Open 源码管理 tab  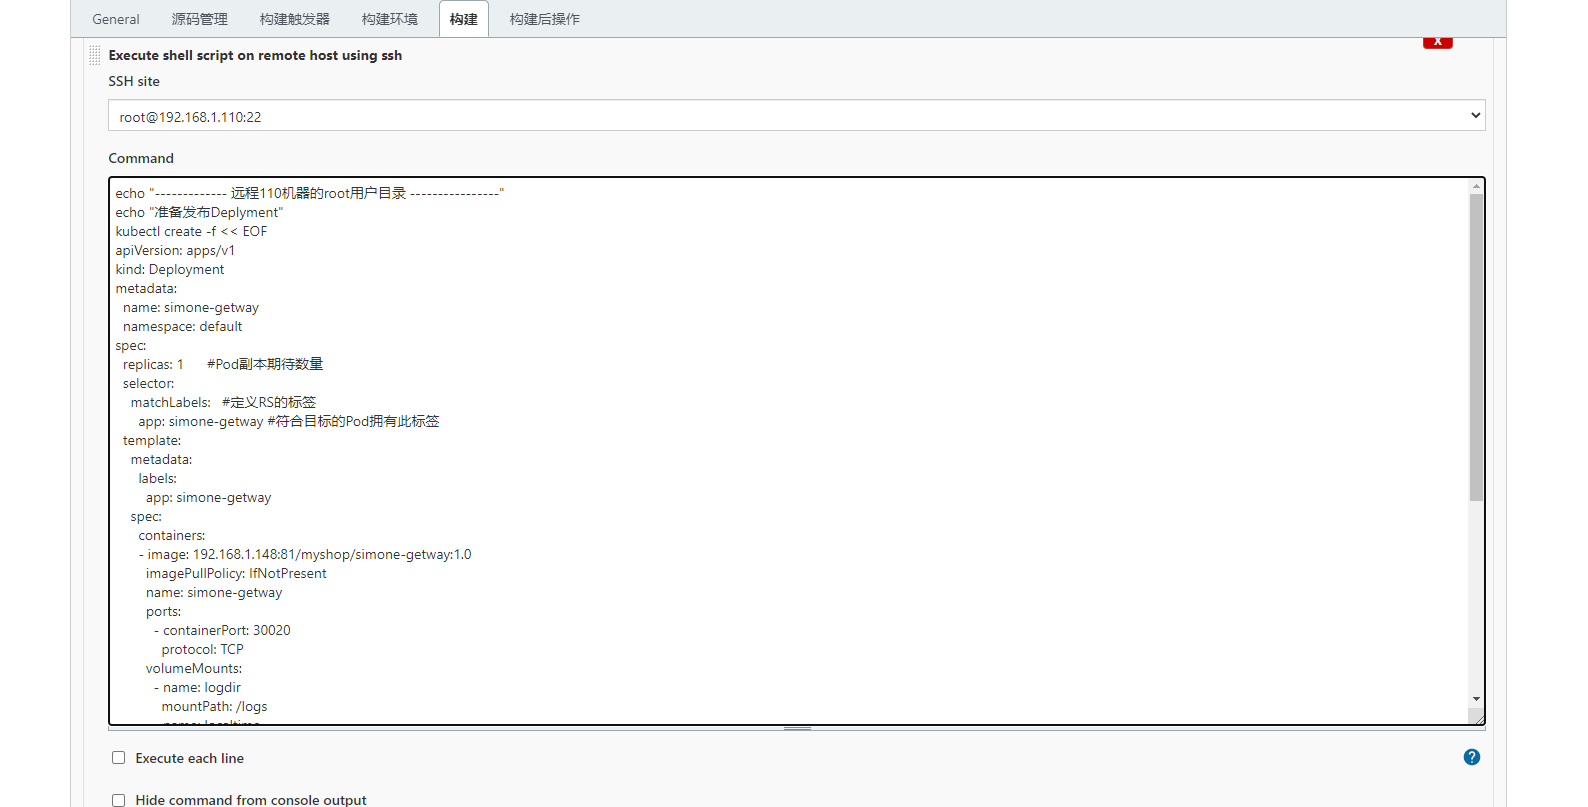click(199, 19)
